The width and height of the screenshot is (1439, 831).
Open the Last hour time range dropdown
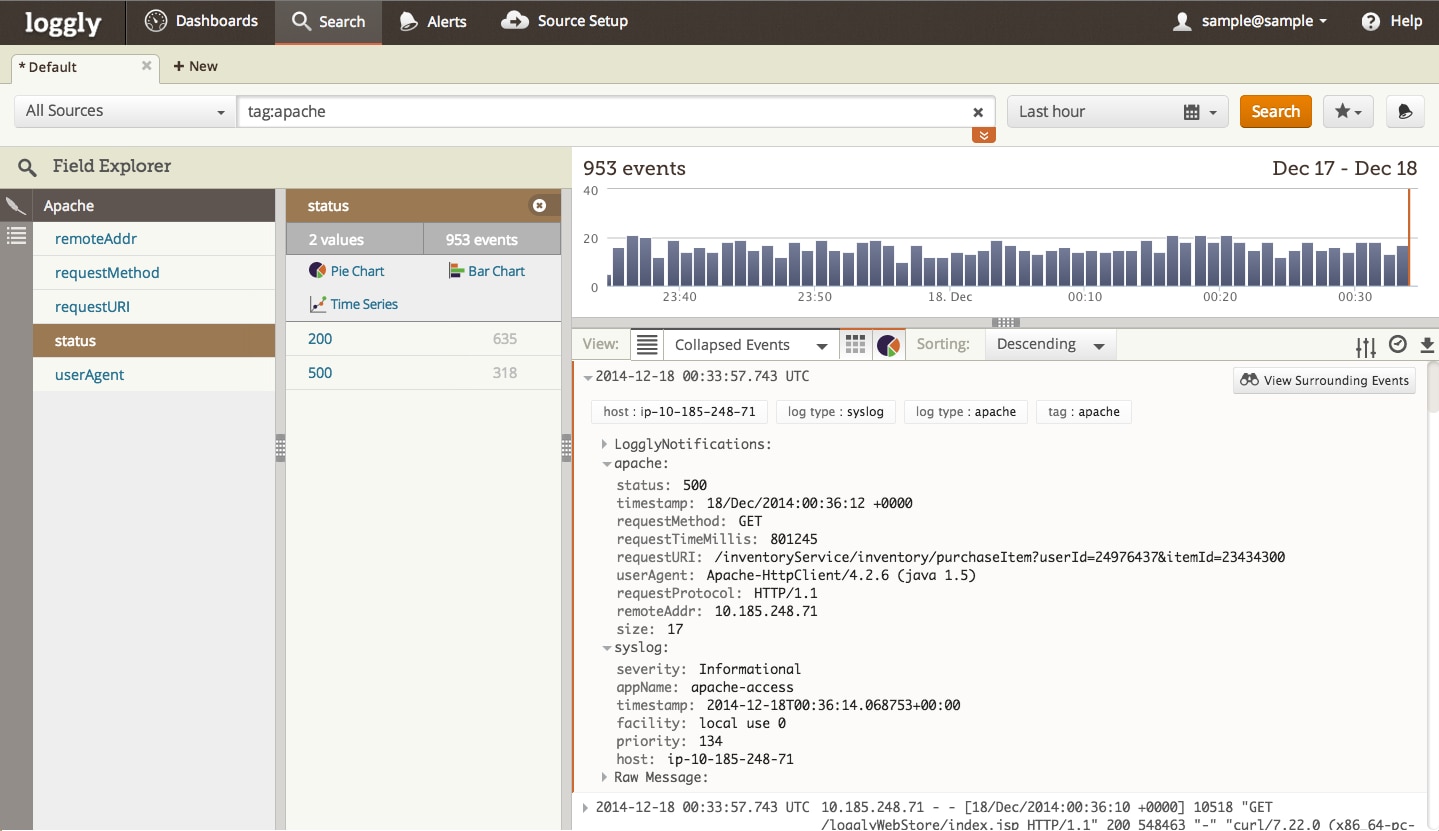click(x=1117, y=112)
